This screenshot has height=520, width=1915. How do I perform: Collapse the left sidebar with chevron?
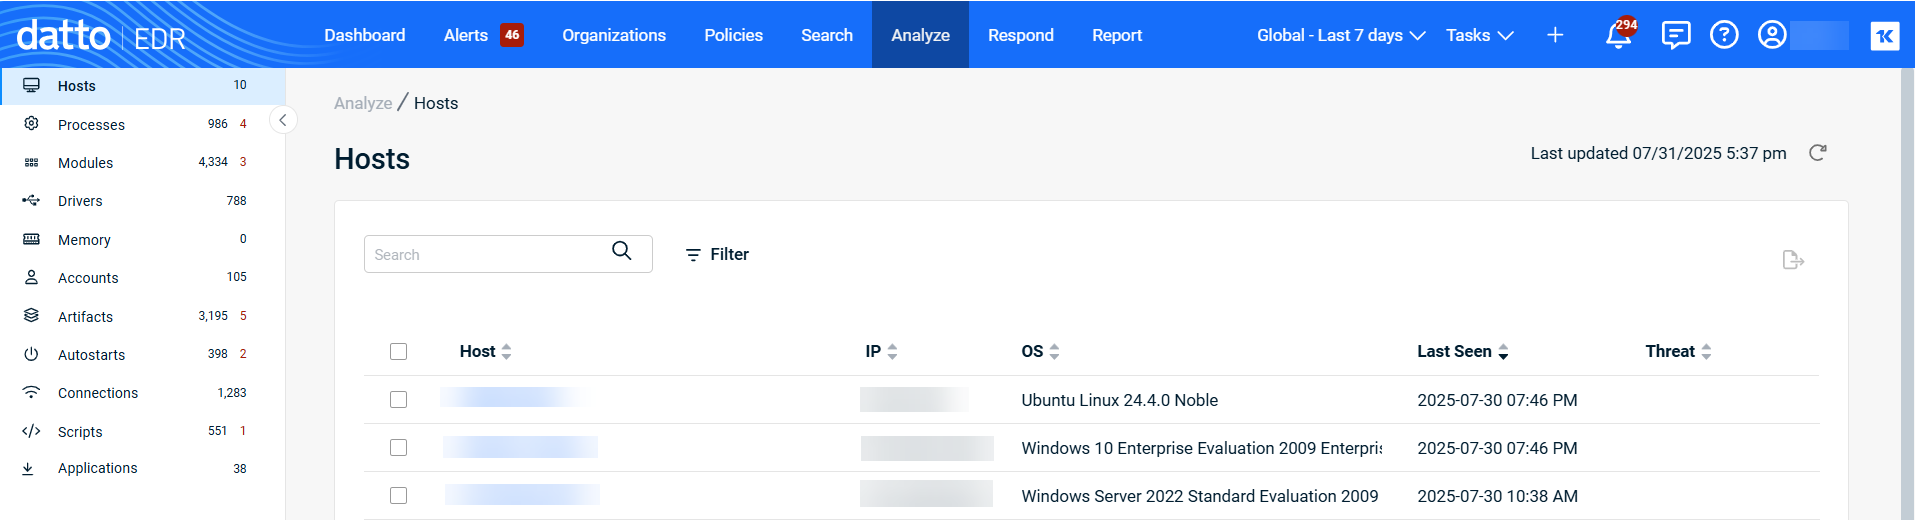[x=283, y=121]
